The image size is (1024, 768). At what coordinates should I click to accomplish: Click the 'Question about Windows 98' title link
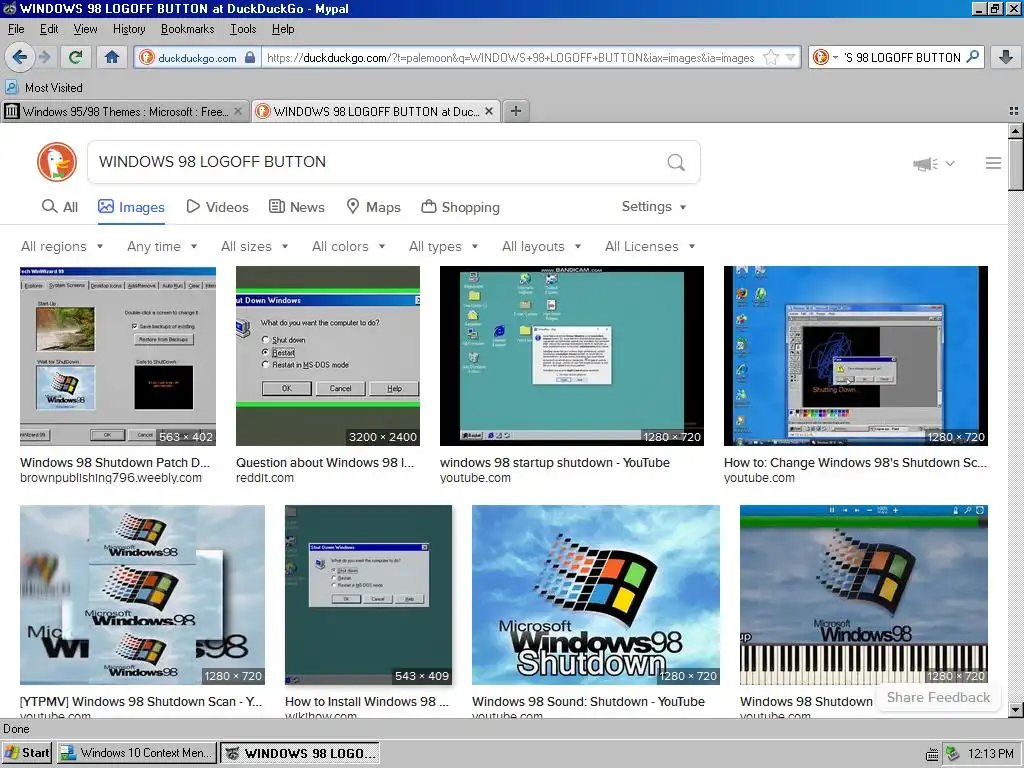coord(325,462)
